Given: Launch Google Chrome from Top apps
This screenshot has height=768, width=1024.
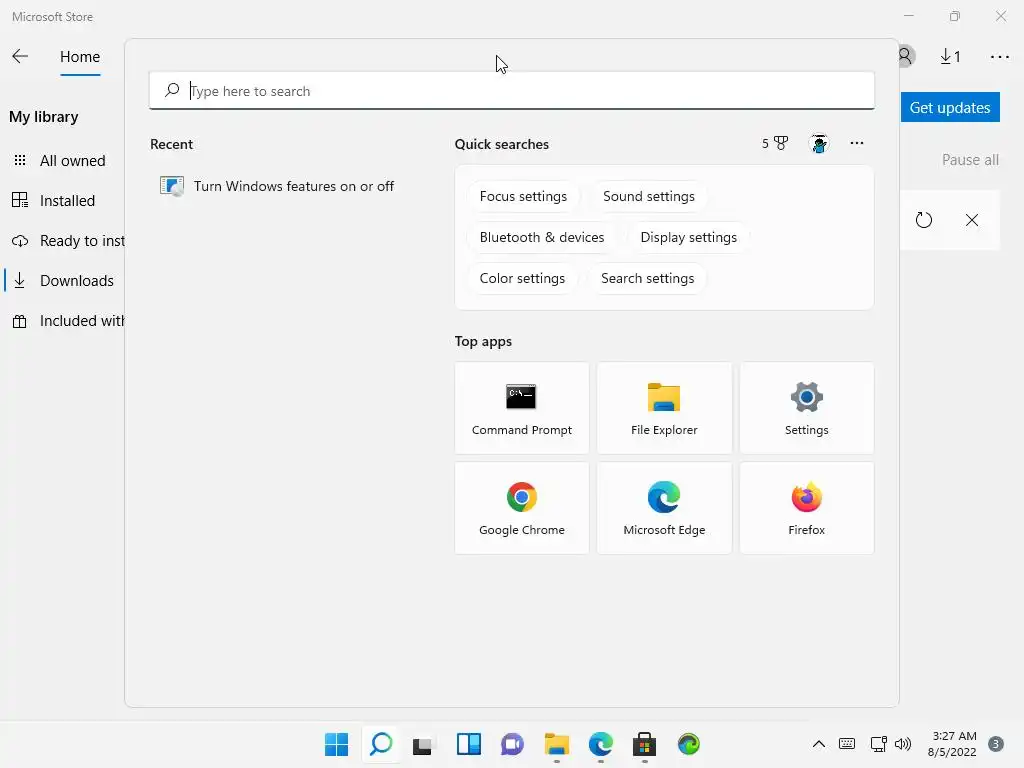Looking at the screenshot, I should coord(522,508).
